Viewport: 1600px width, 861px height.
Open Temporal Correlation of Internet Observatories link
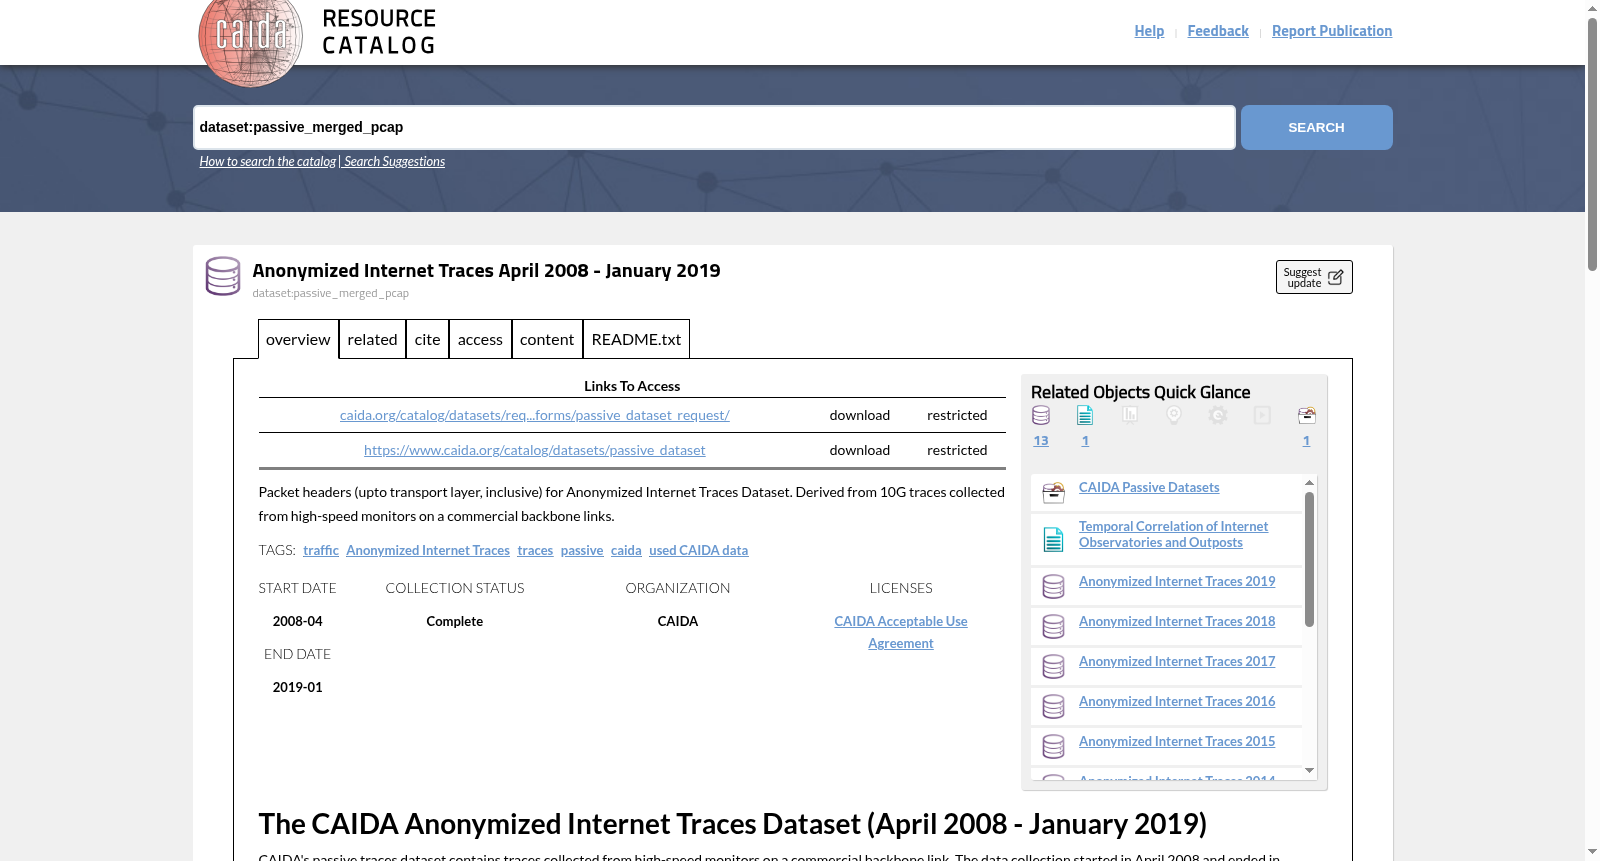click(1173, 534)
